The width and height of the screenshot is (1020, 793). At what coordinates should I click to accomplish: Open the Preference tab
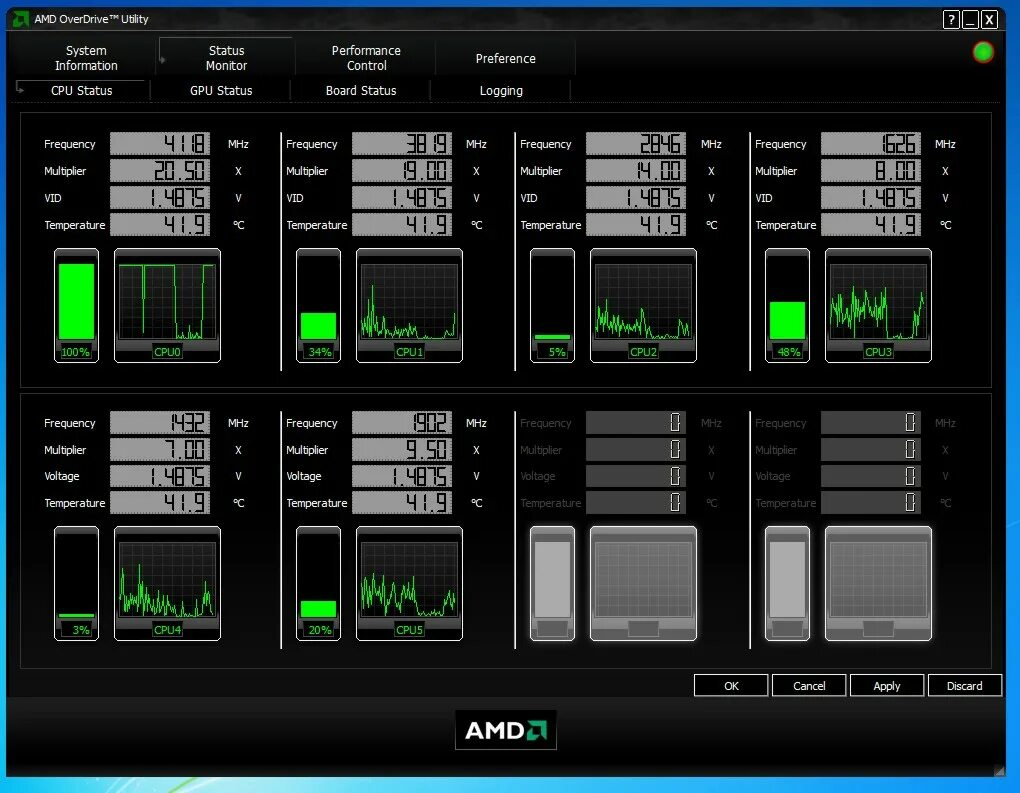tap(505, 58)
